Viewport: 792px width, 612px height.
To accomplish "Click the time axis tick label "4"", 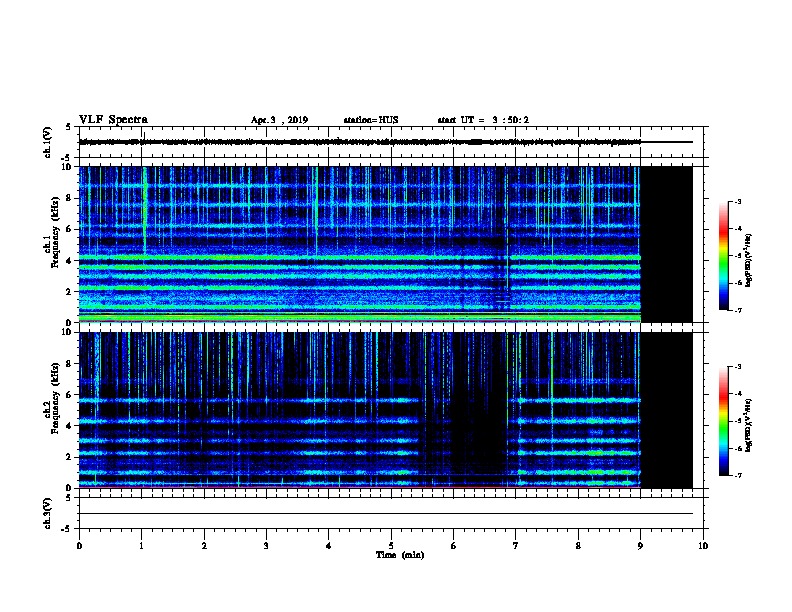I will (x=328, y=546).
